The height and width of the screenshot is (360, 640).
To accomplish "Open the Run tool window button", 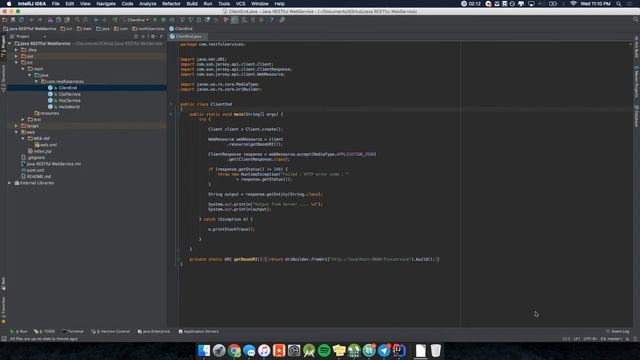I will (19, 331).
